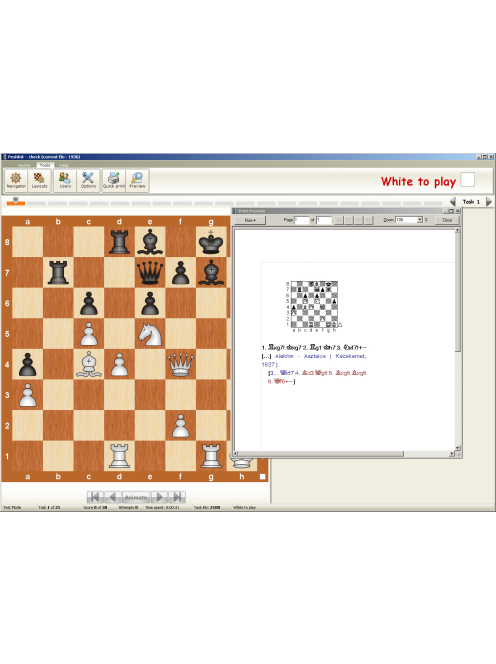Select the white pawn on f2
This screenshot has width=496, height=664.
pyautogui.click(x=180, y=426)
